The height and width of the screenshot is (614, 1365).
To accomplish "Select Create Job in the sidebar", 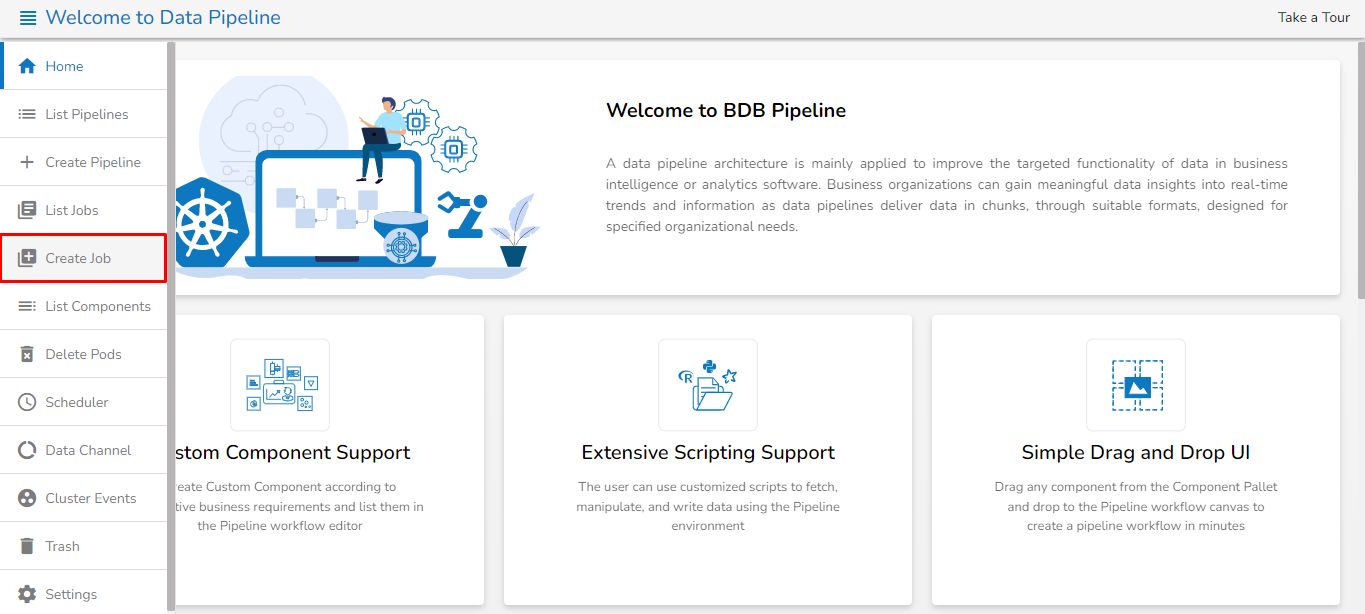I will 84,258.
